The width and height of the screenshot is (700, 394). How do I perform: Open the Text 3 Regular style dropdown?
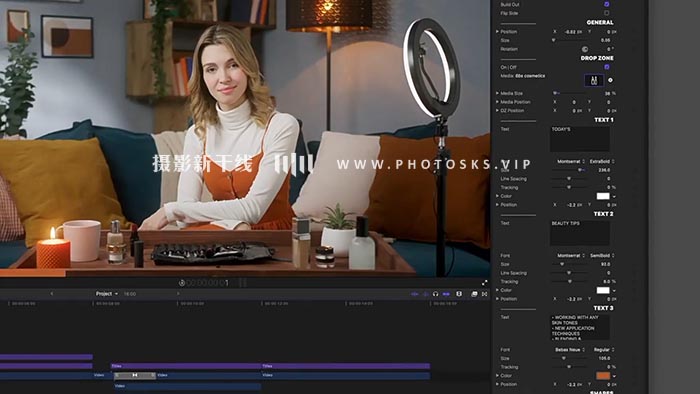pos(604,349)
